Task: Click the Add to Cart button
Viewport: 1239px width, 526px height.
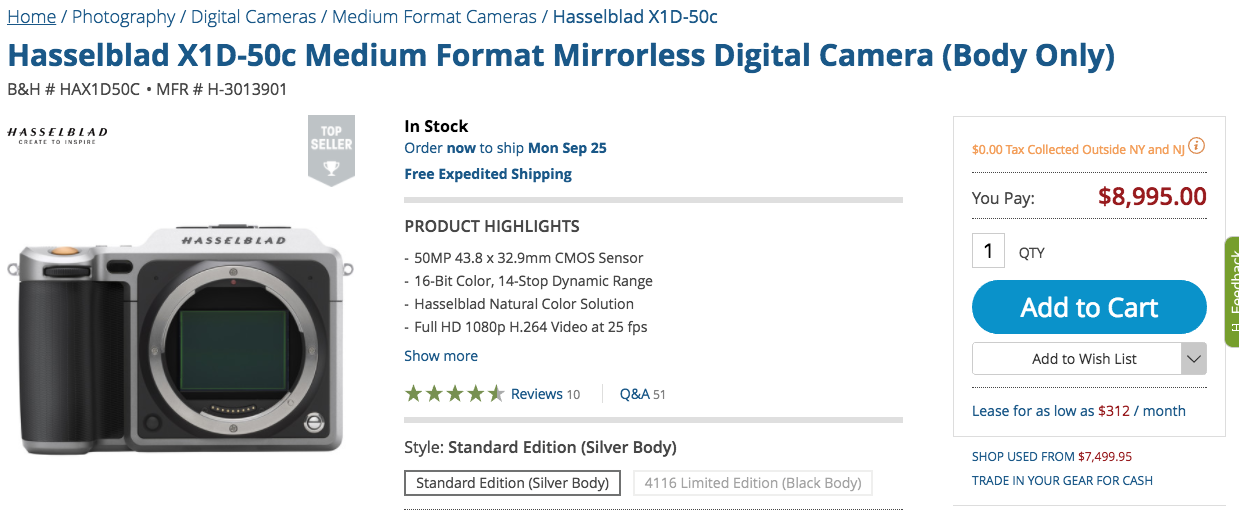Action: point(1089,307)
